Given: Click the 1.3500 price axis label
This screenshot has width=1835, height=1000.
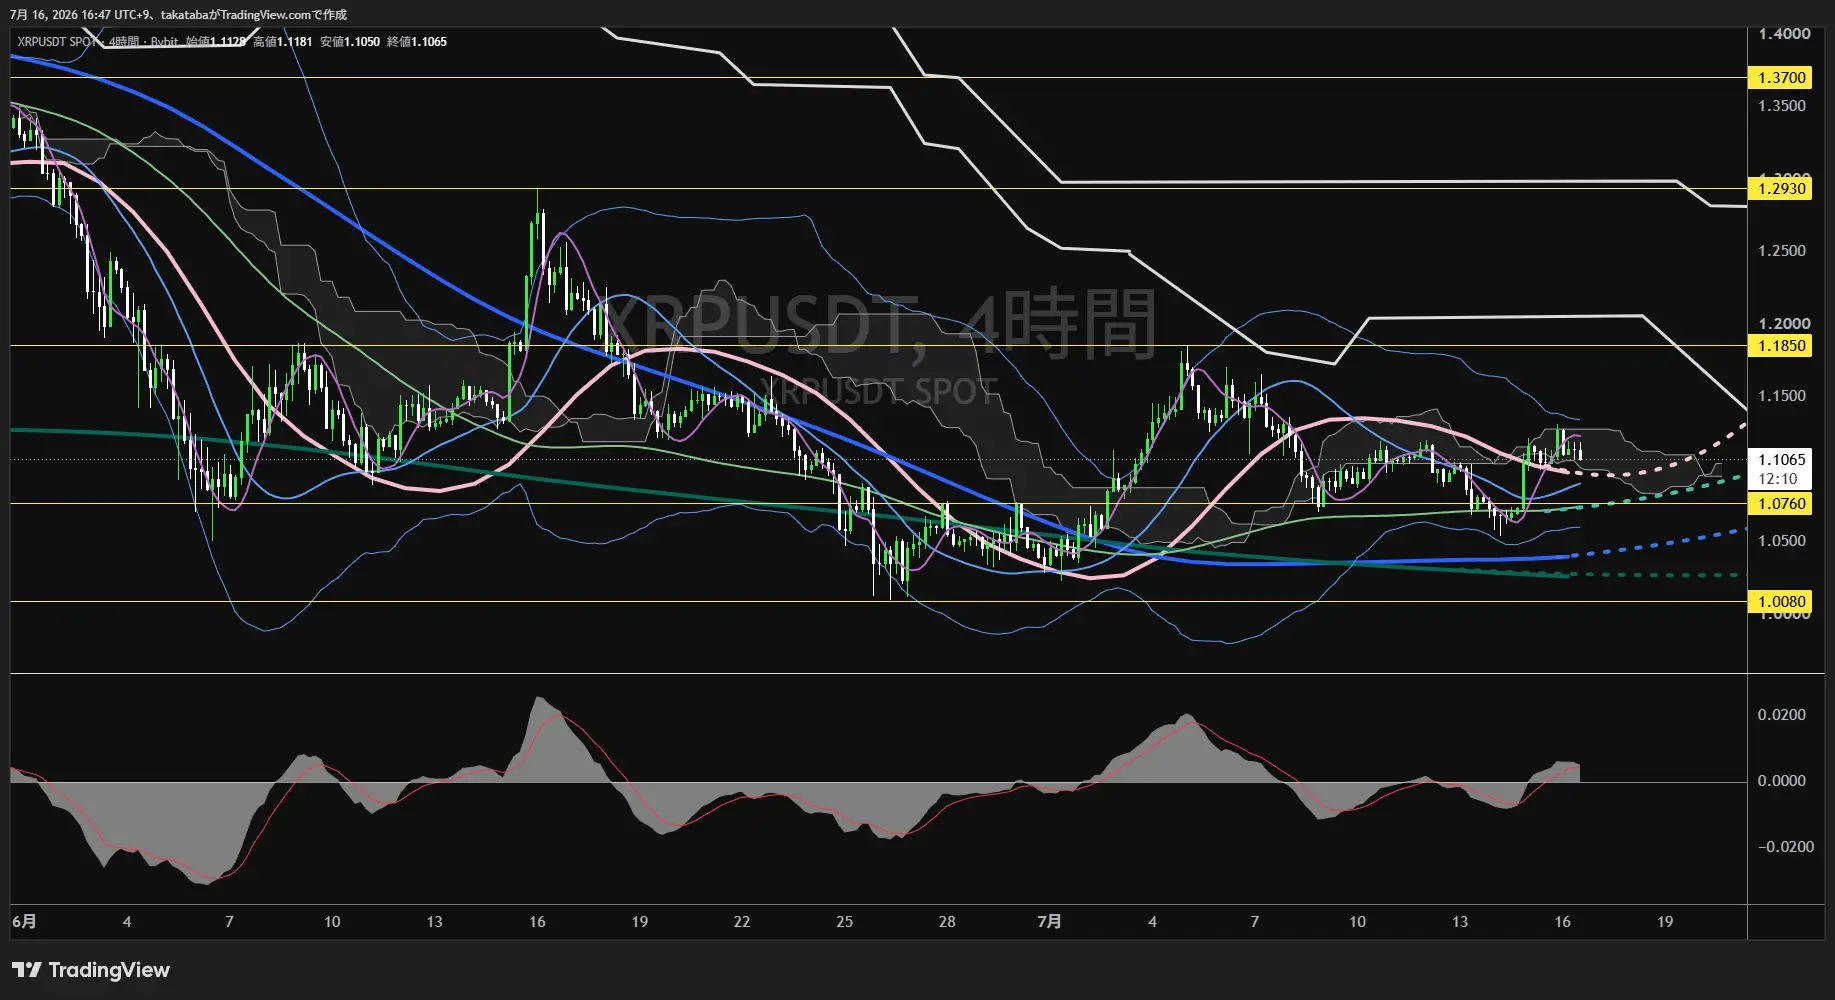Looking at the screenshot, I should 1782,106.
